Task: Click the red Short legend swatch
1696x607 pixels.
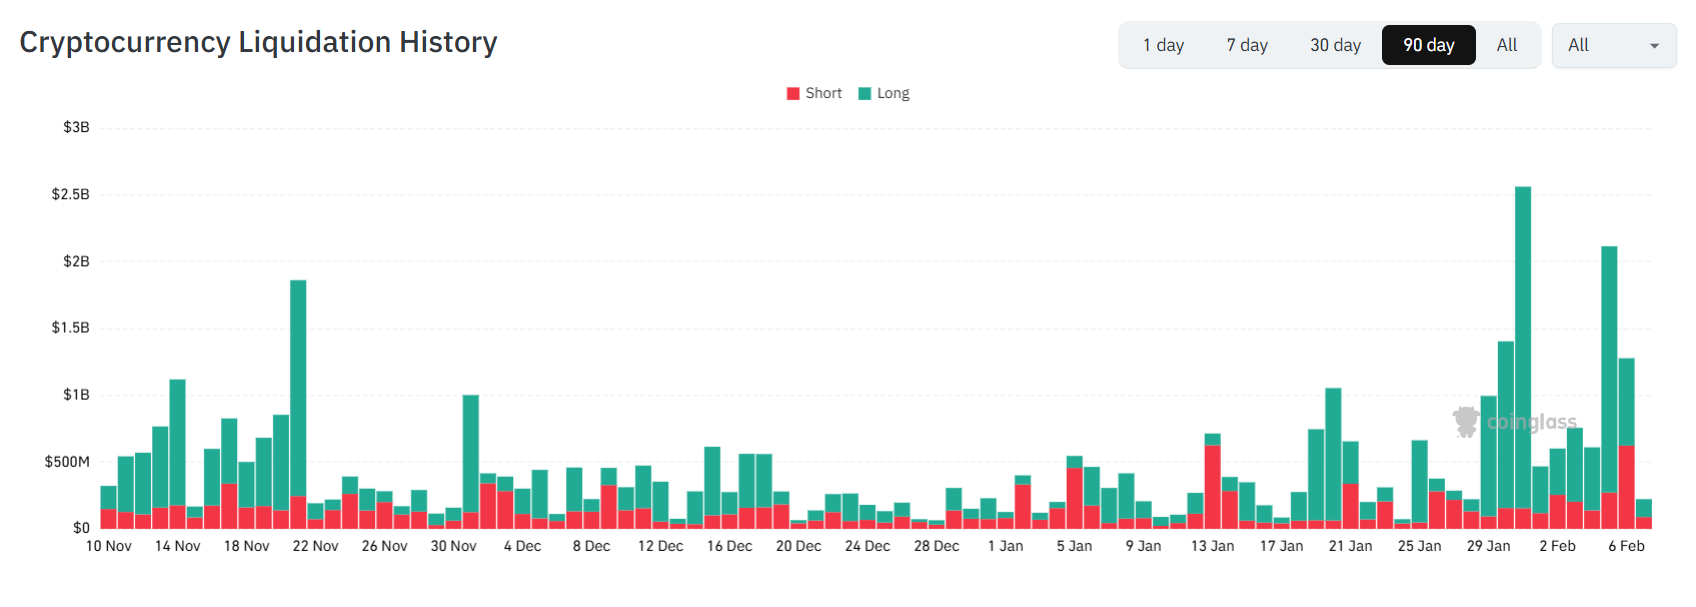Action: tap(793, 93)
